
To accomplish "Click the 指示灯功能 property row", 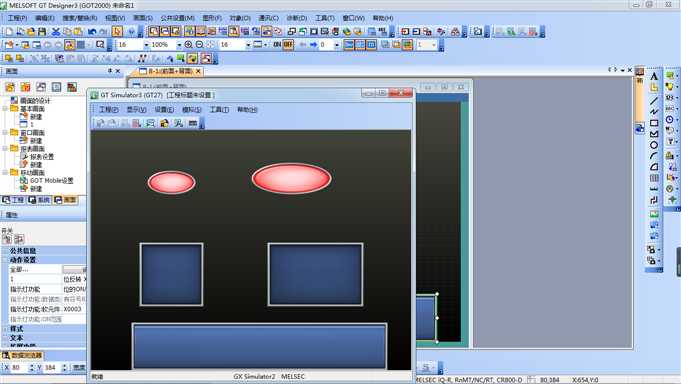I will click(48, 289).
